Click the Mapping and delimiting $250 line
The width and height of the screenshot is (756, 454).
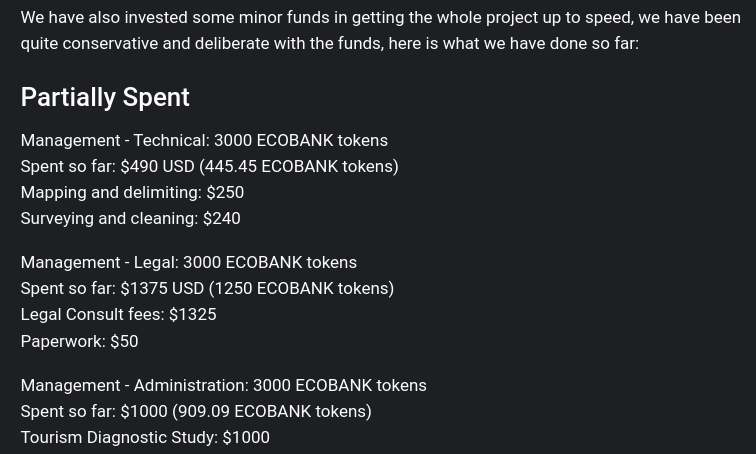132,192
